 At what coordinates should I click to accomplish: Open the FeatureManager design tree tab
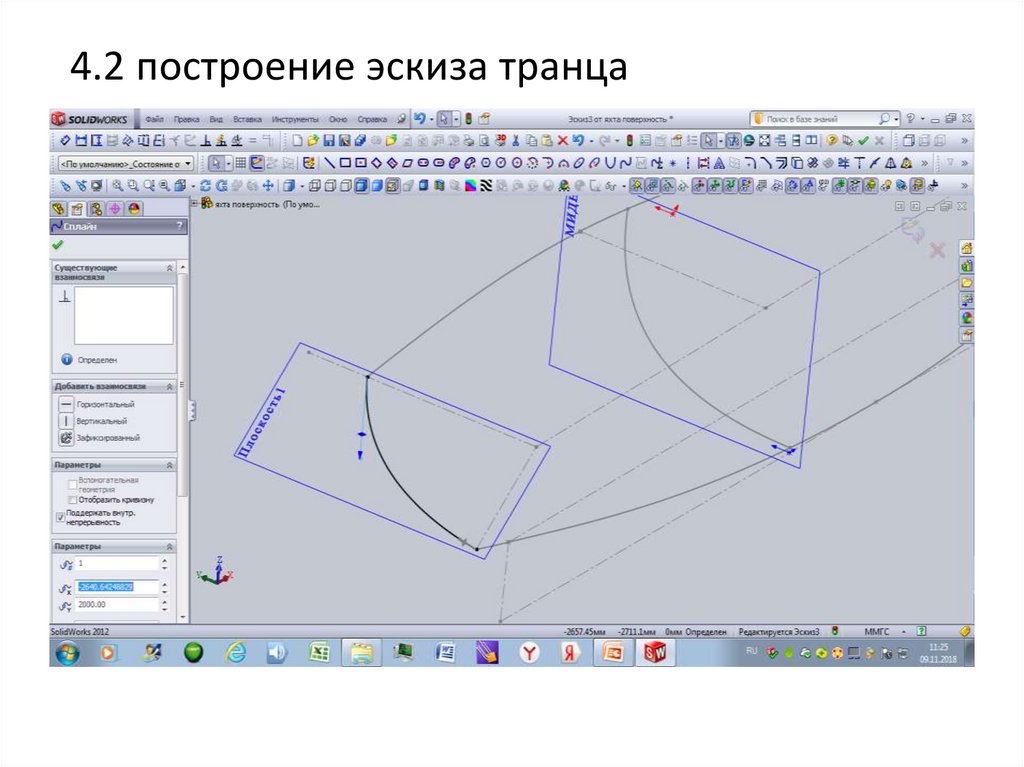[x=59, y=208]
